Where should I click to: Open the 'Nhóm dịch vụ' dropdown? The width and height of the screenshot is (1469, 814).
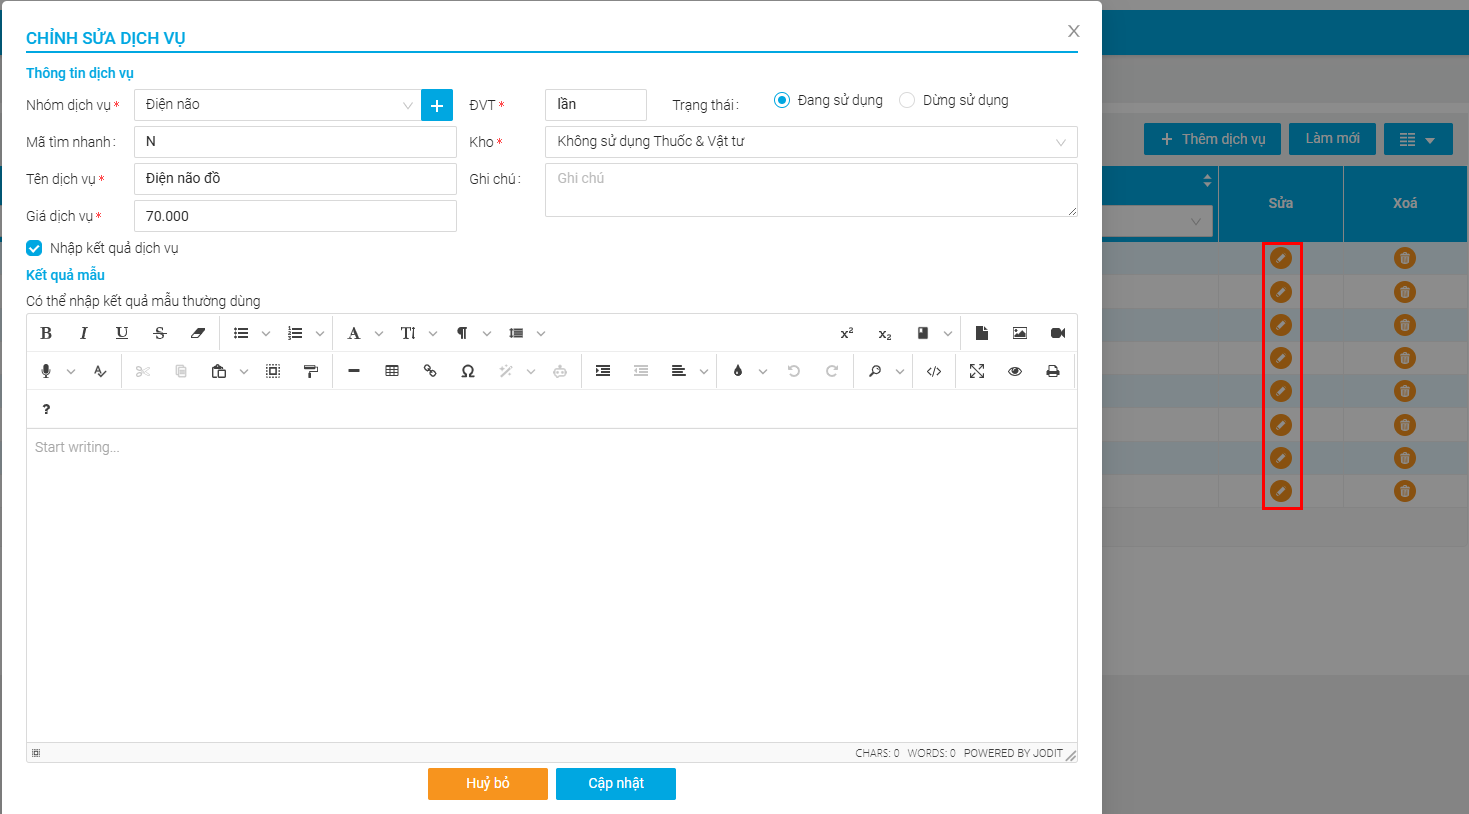pyautogui.click(x=277, y=105)
